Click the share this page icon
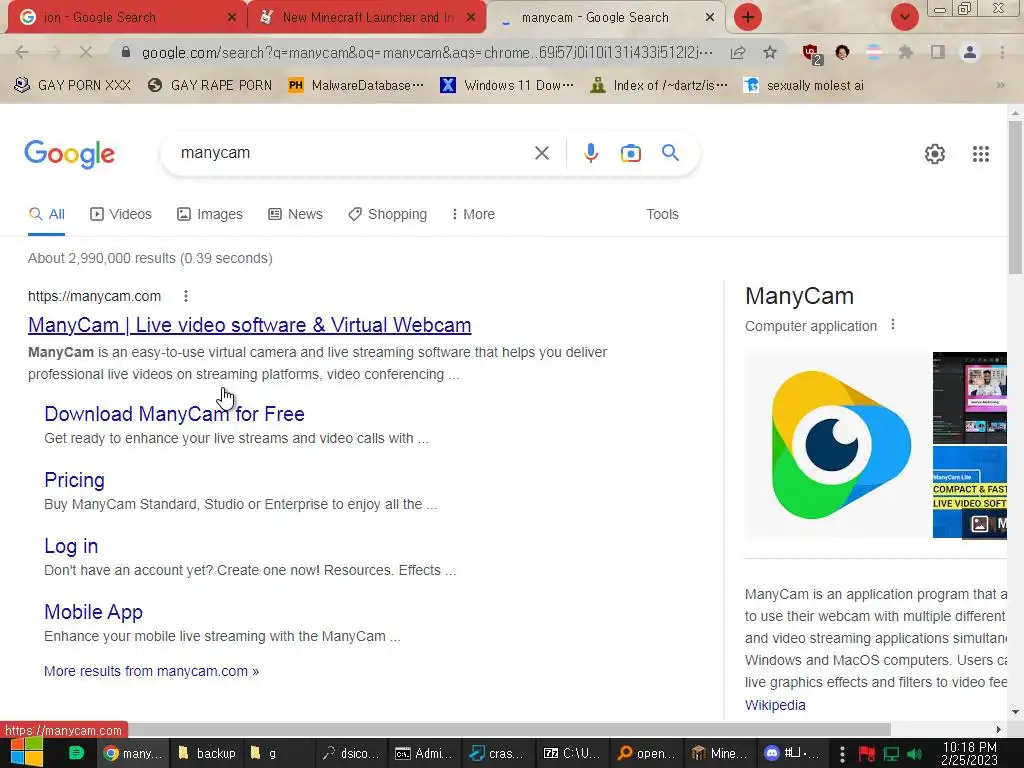Image resolution: width=1024 pixels, height=768 pixels. coord(738,52)
